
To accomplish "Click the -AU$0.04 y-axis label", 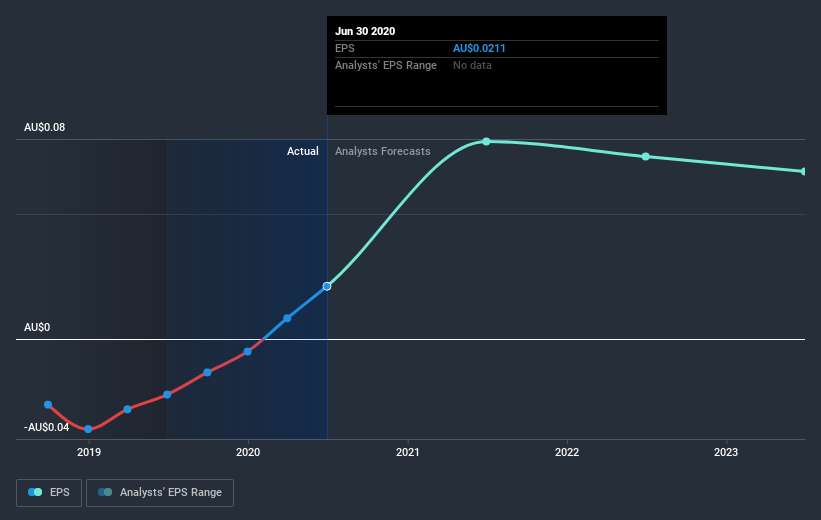I will pos(47,427).
